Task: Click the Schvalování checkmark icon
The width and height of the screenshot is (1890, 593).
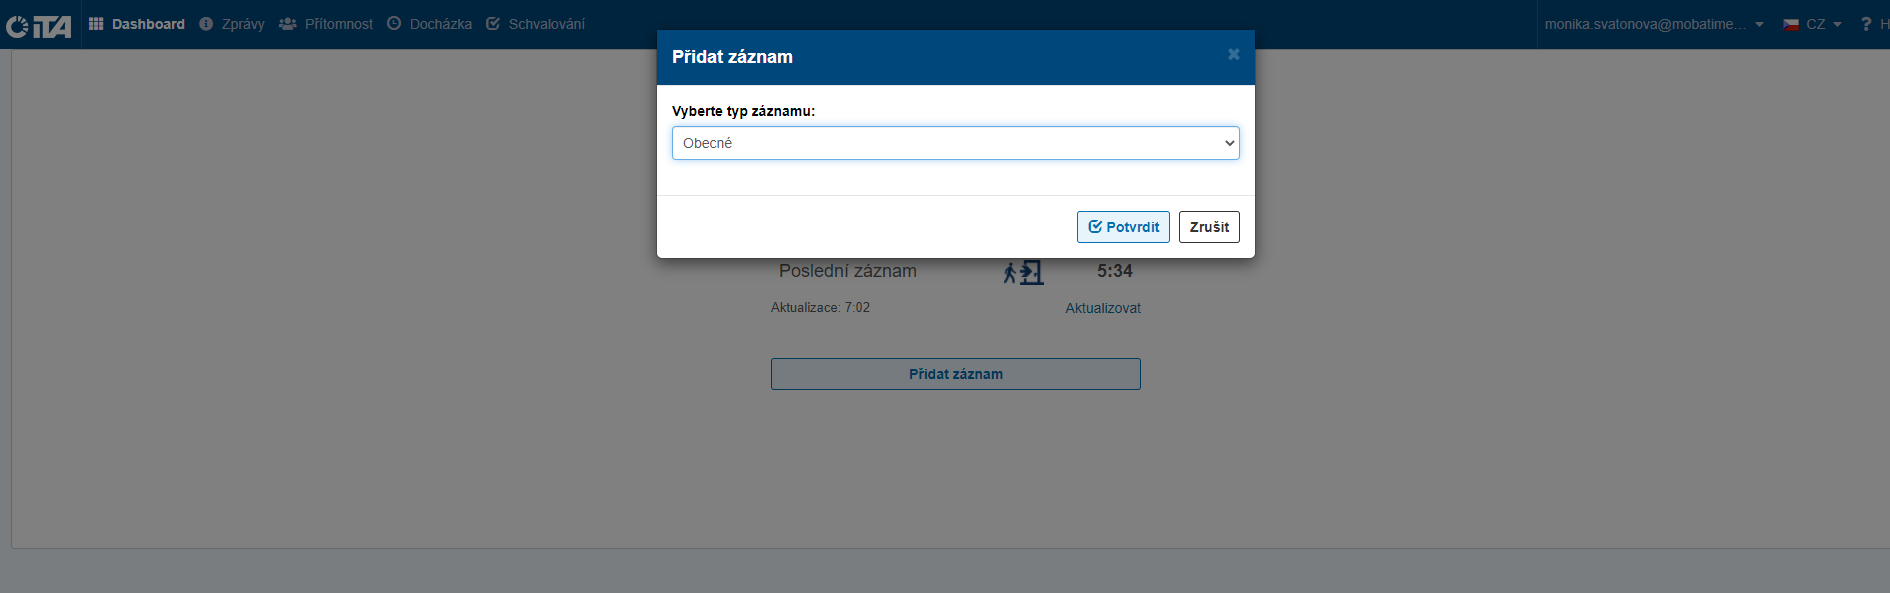Action: click(493, 24)
